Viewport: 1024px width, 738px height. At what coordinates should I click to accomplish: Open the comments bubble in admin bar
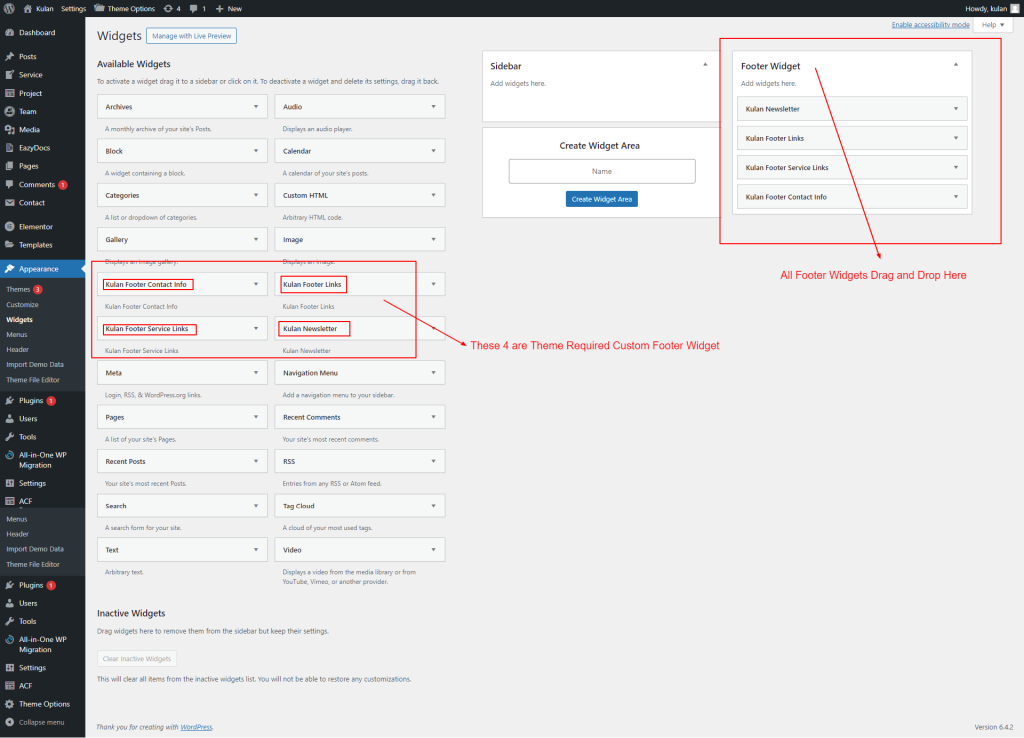pos(197,8)
